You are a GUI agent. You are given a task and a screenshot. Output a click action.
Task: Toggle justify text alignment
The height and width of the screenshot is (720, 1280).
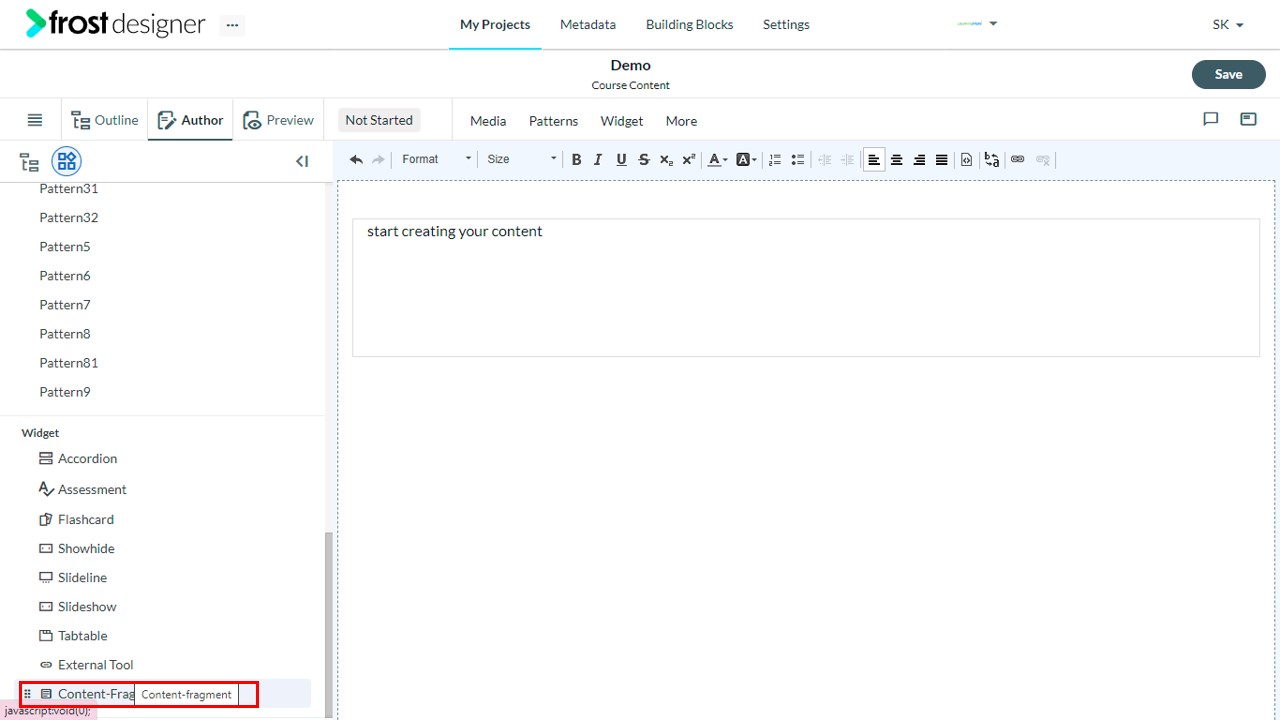pyautogui.click(x=941, y=159)
